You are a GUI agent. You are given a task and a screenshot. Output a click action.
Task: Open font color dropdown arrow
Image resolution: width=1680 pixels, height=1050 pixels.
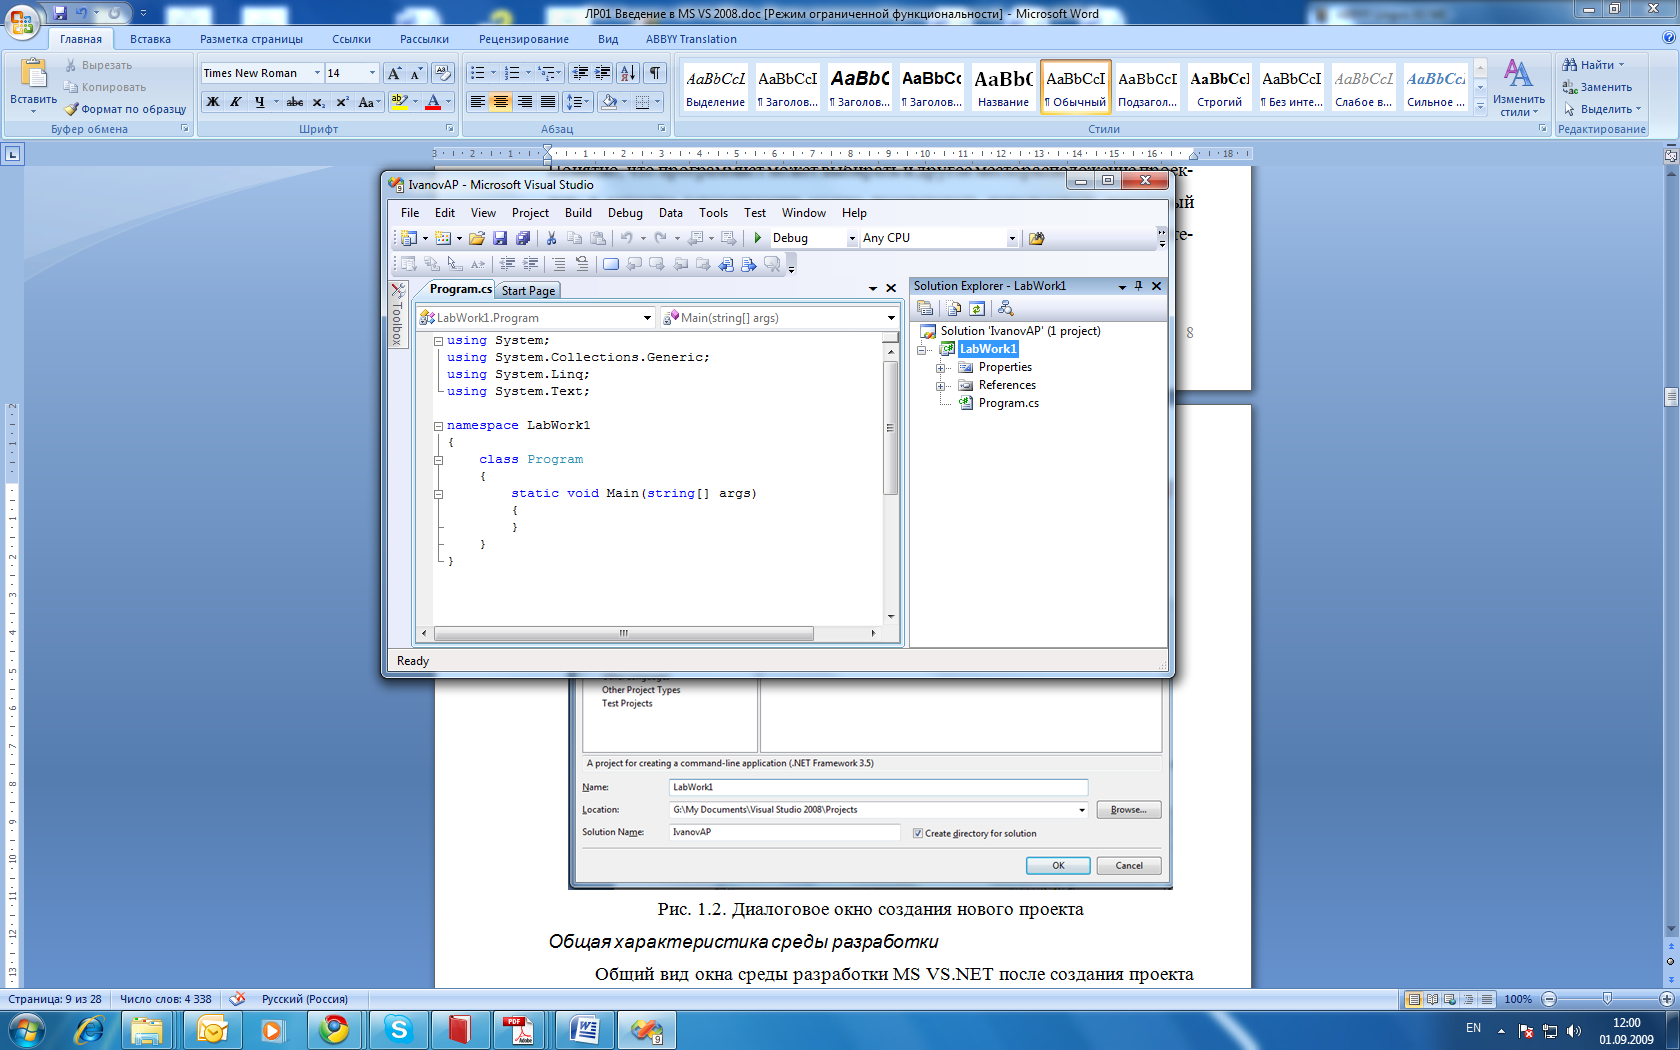(448, 102)
